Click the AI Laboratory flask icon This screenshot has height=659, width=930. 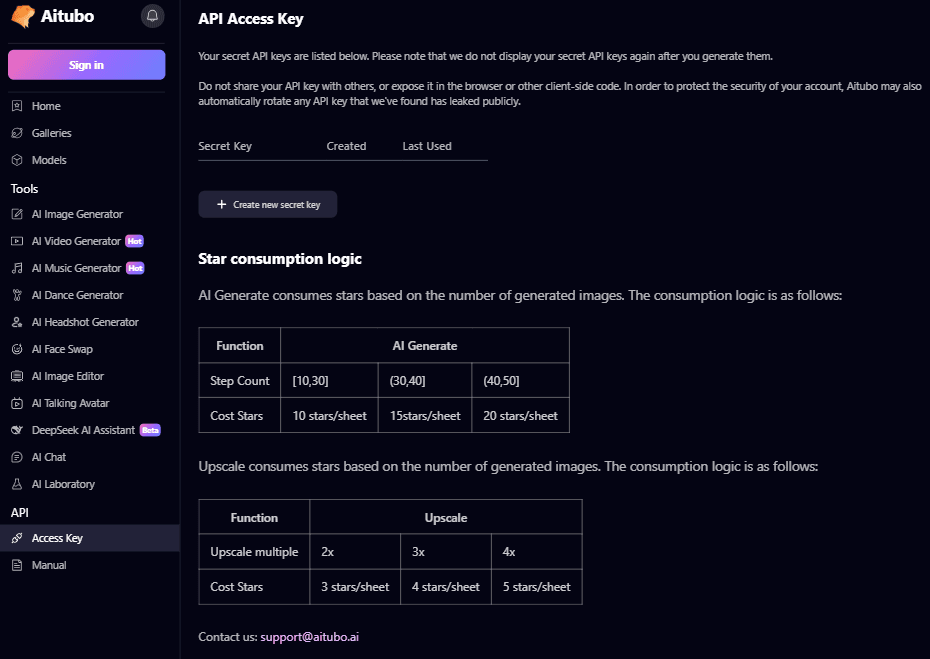[x=17, y=484]
